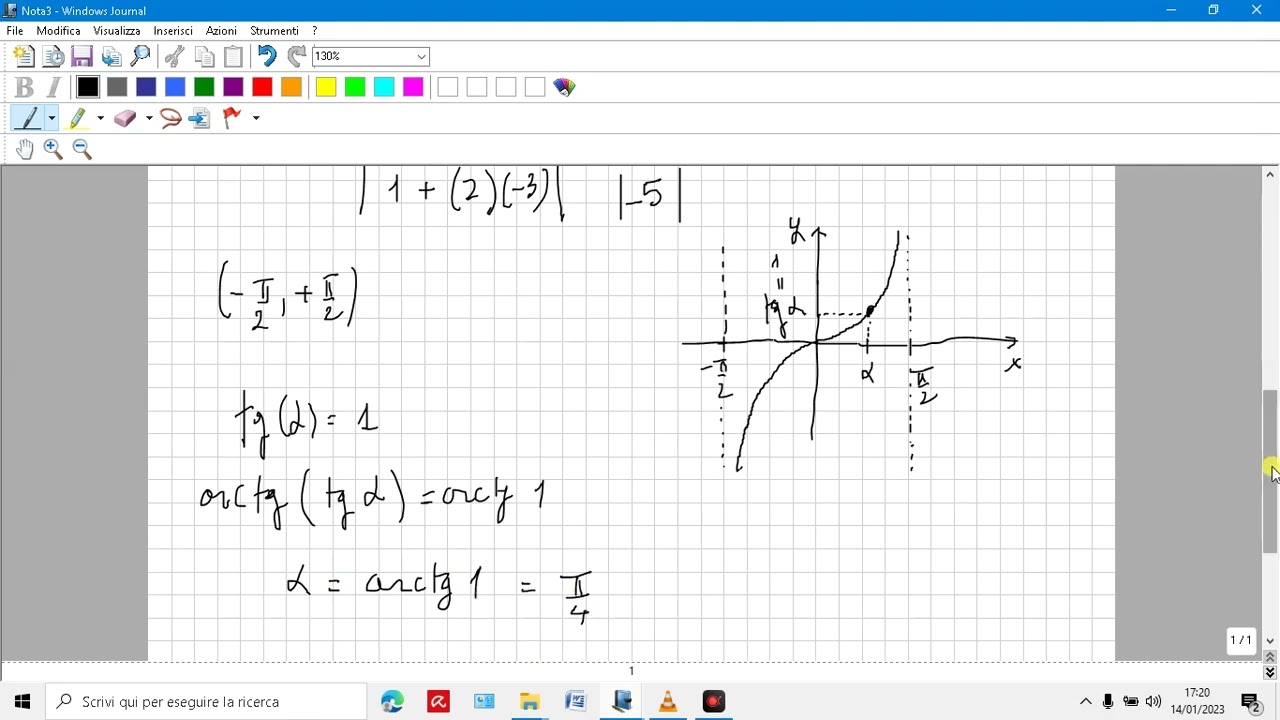Click the Import icon in the toolbar
1280x720 pixels.
(111, 56)
